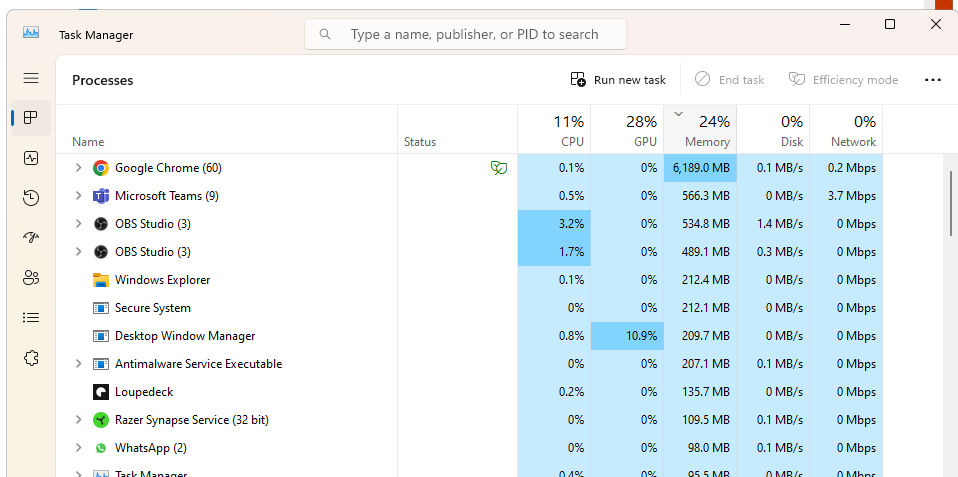Select the Loupedeck process name
This screenshot has height=477, width=958.
(144, 392)
